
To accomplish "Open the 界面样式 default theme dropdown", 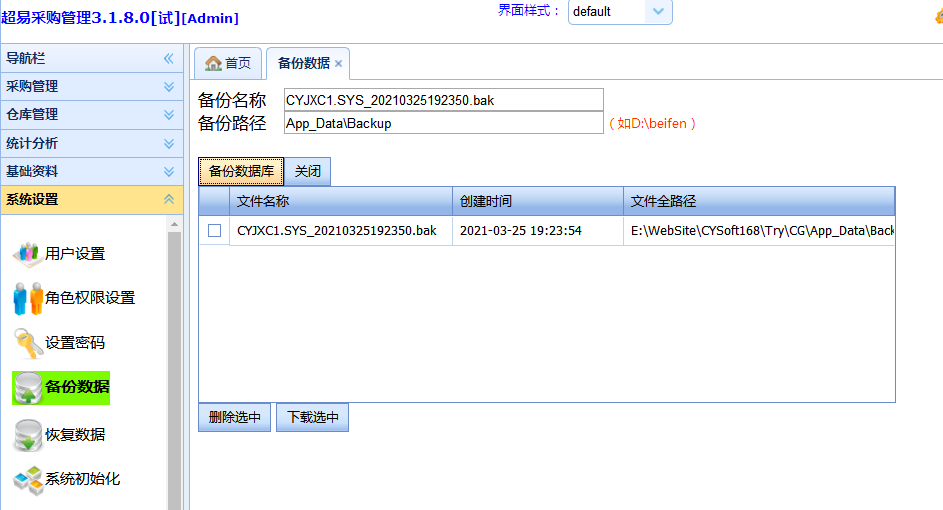I will coord(657,12).
